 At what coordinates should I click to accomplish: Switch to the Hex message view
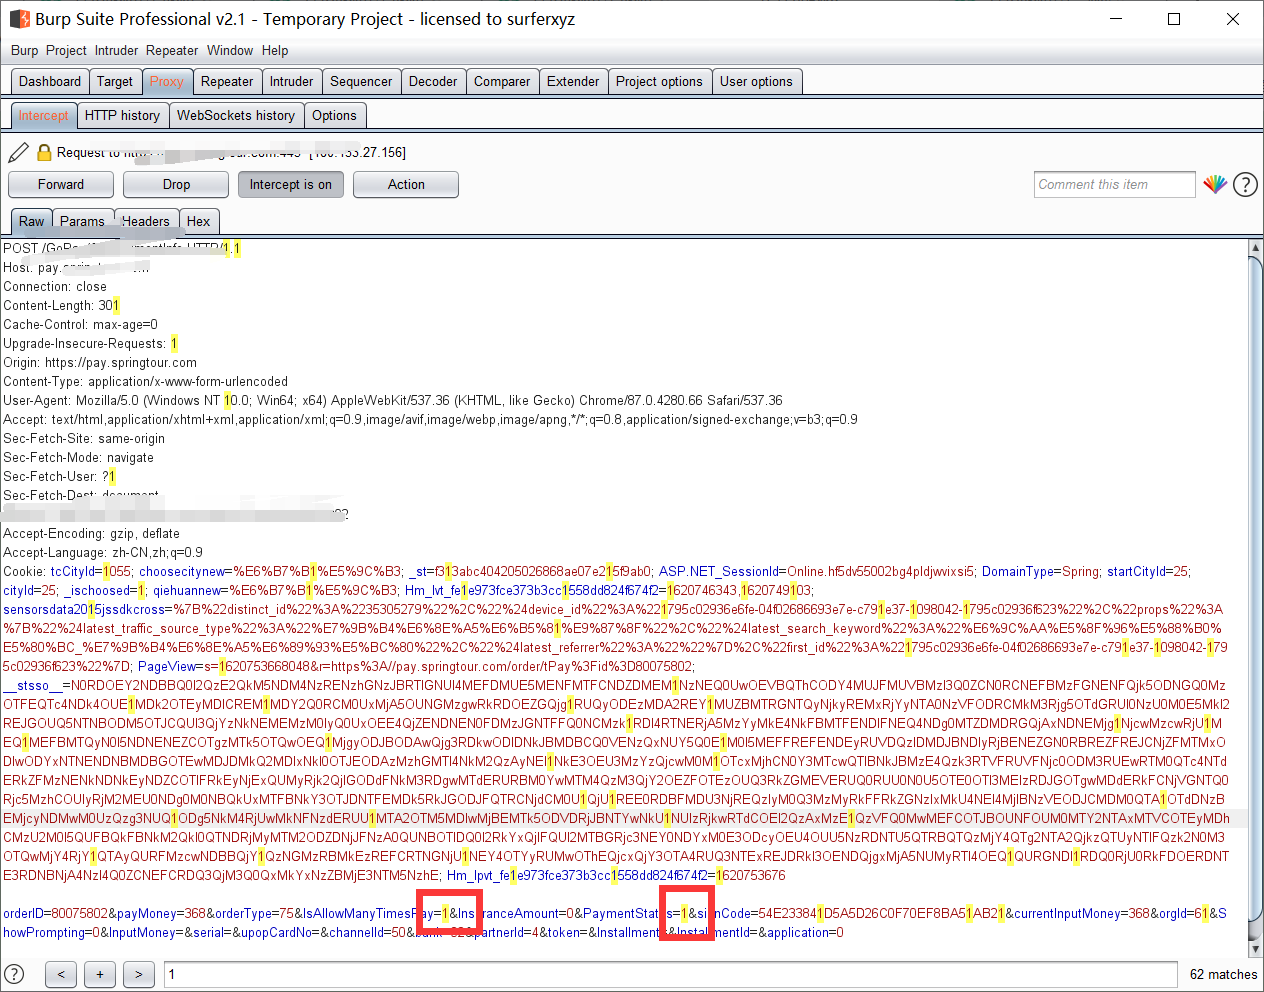coord(199,221)
